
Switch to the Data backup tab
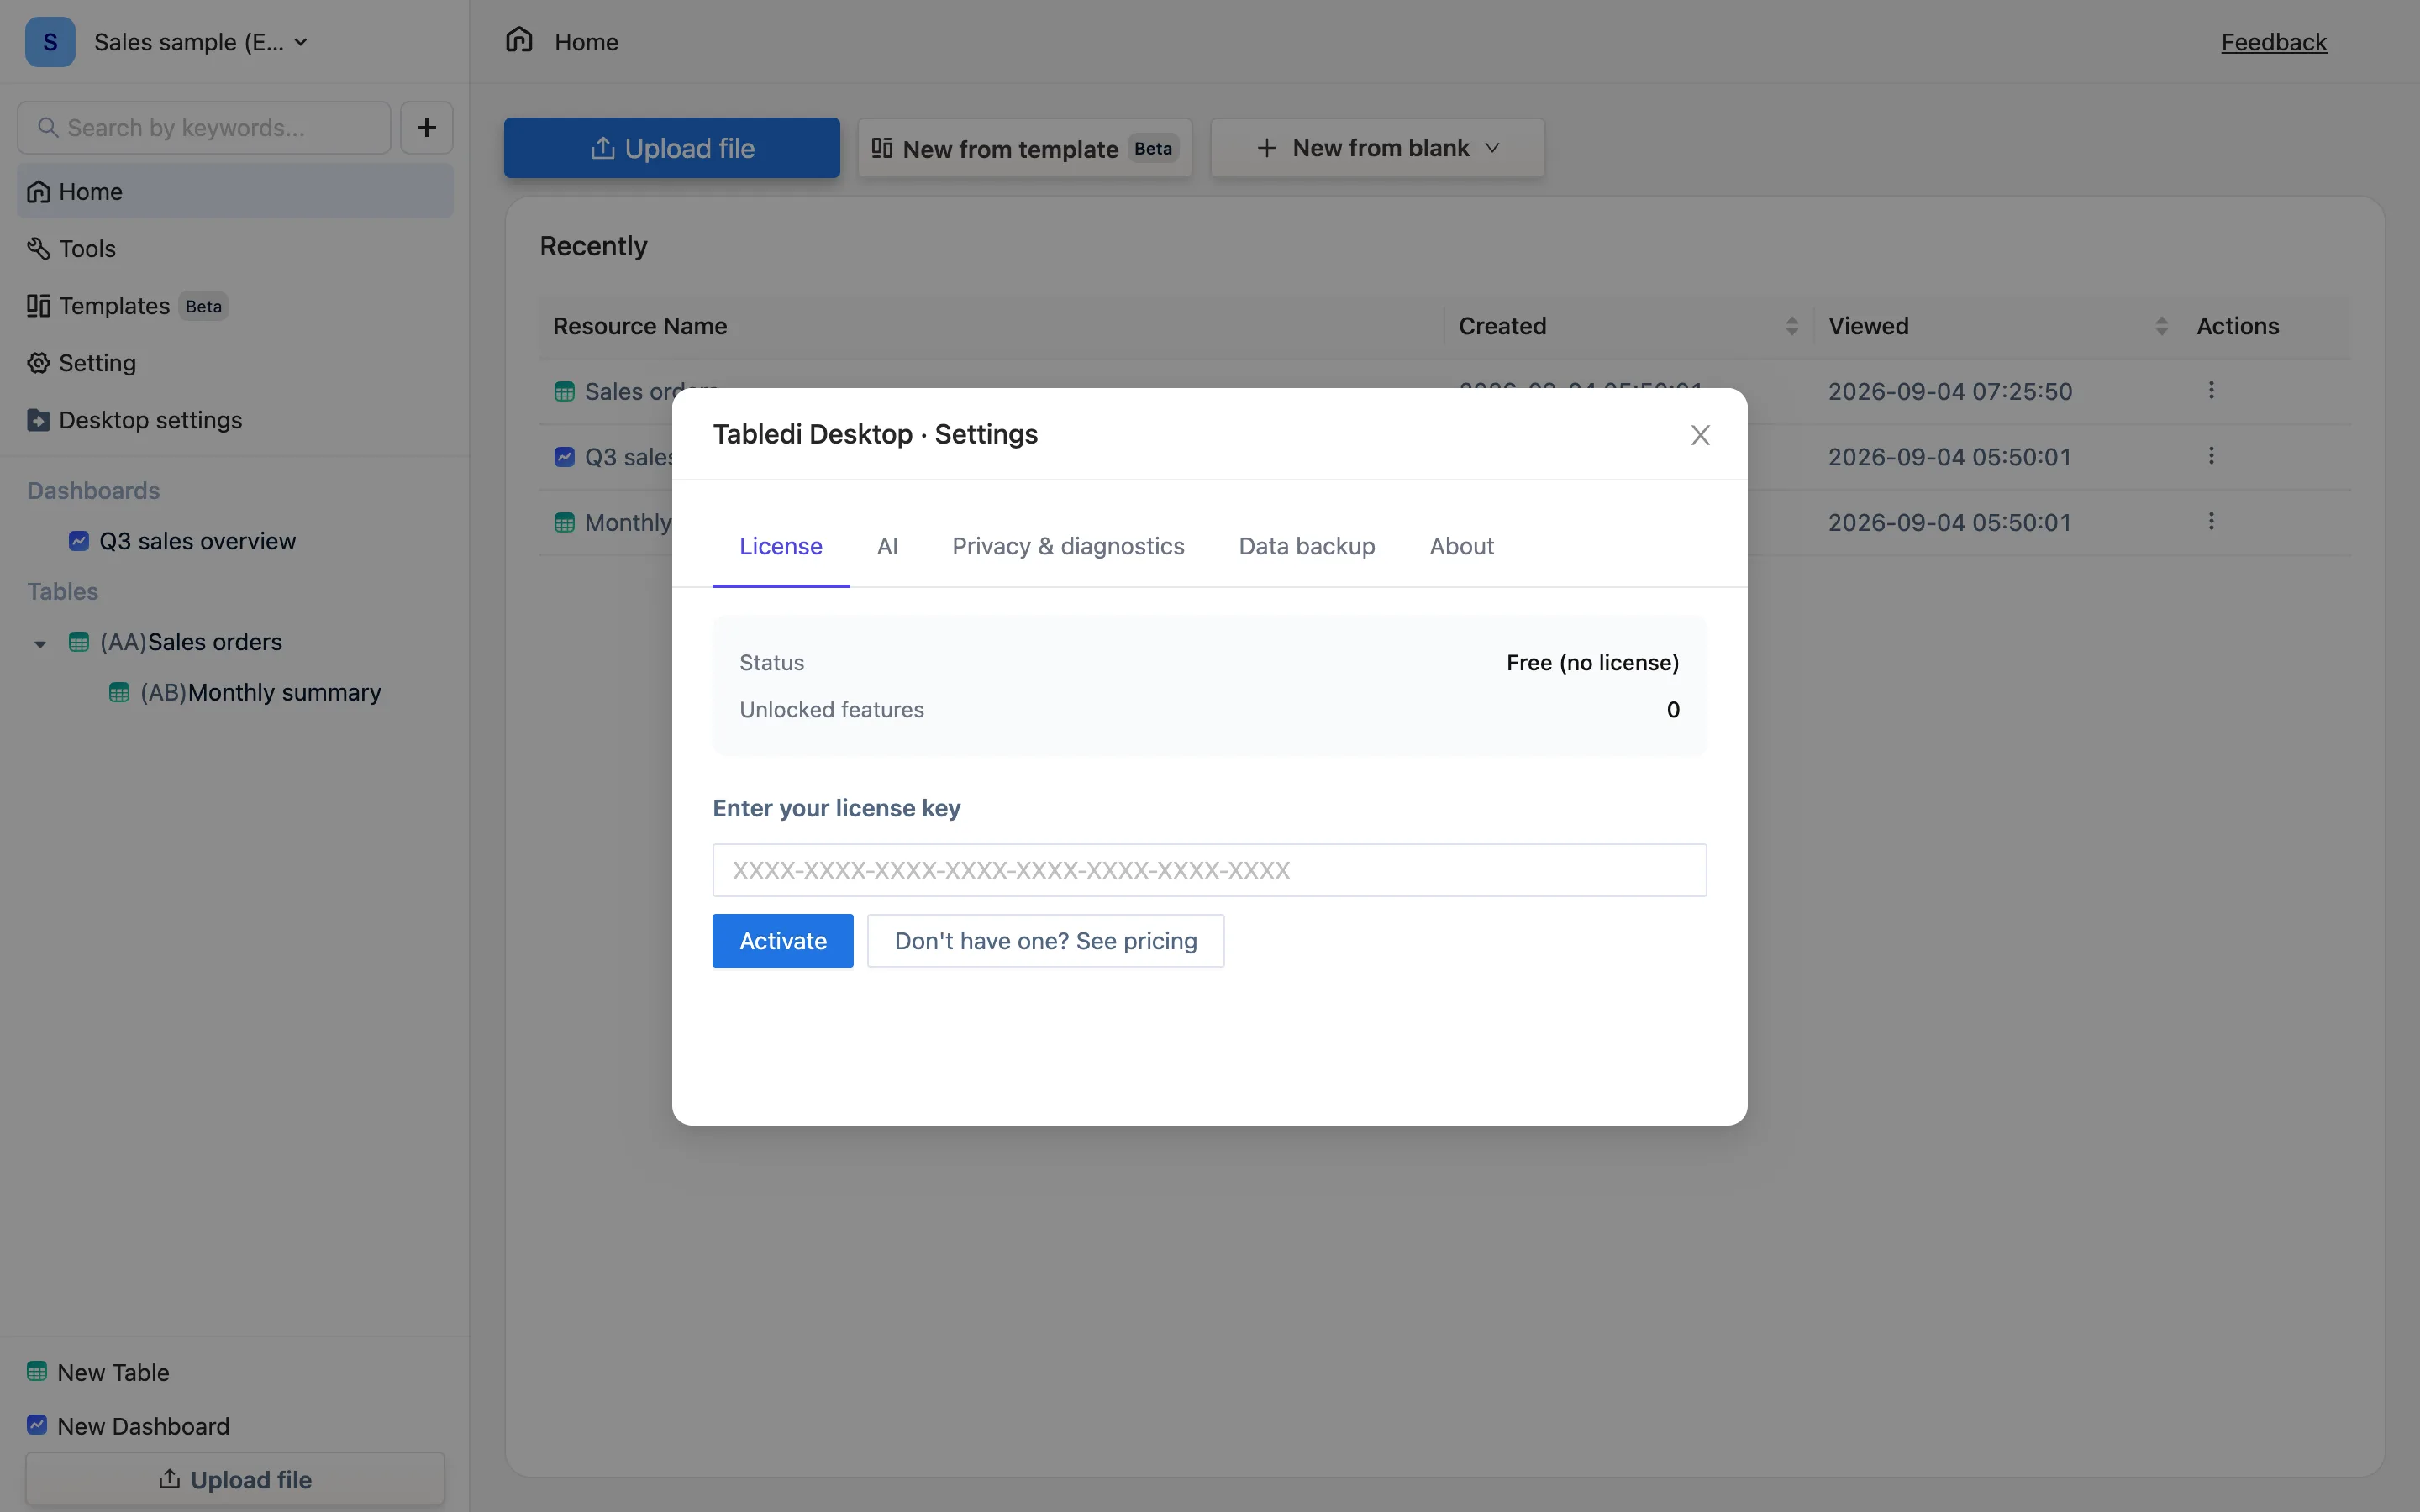point(1307,546)
